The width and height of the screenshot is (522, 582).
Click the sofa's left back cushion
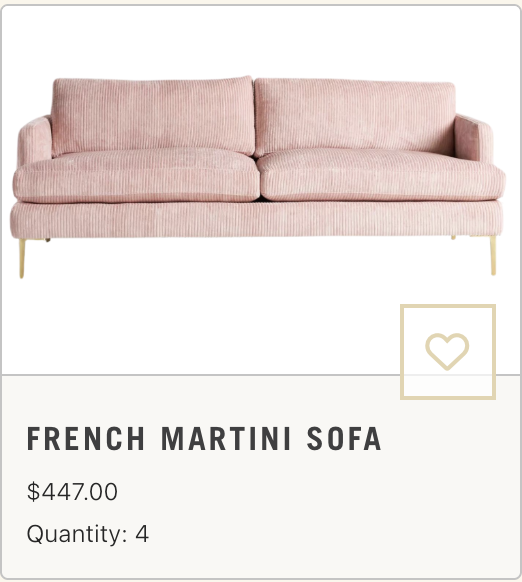pyautogui.click(x=153, y=116)
